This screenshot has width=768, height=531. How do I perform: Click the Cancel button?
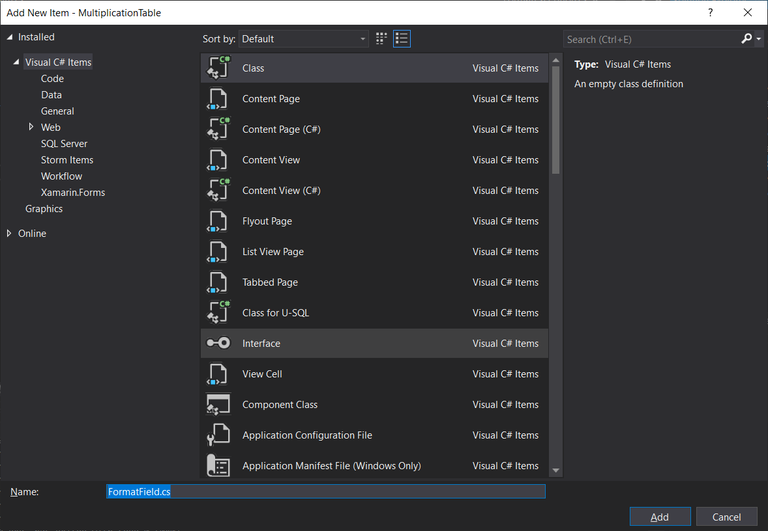point(726,517)
